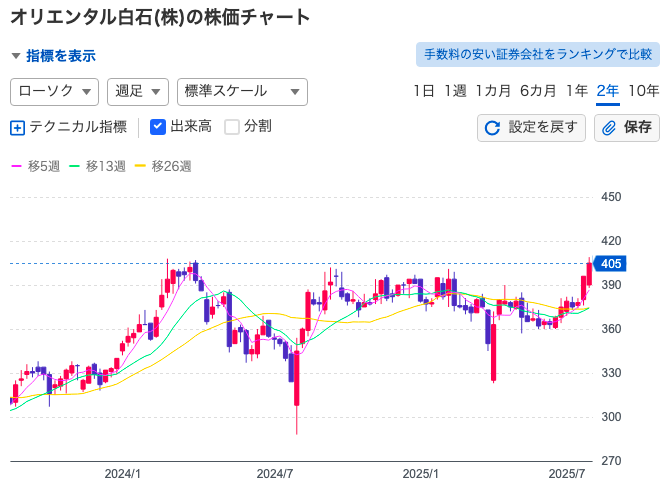Click the reload arrow icon in 設定を戻す
Viewport: 670px width, 491px height.
pyautogui.click(x=492, y=128)
